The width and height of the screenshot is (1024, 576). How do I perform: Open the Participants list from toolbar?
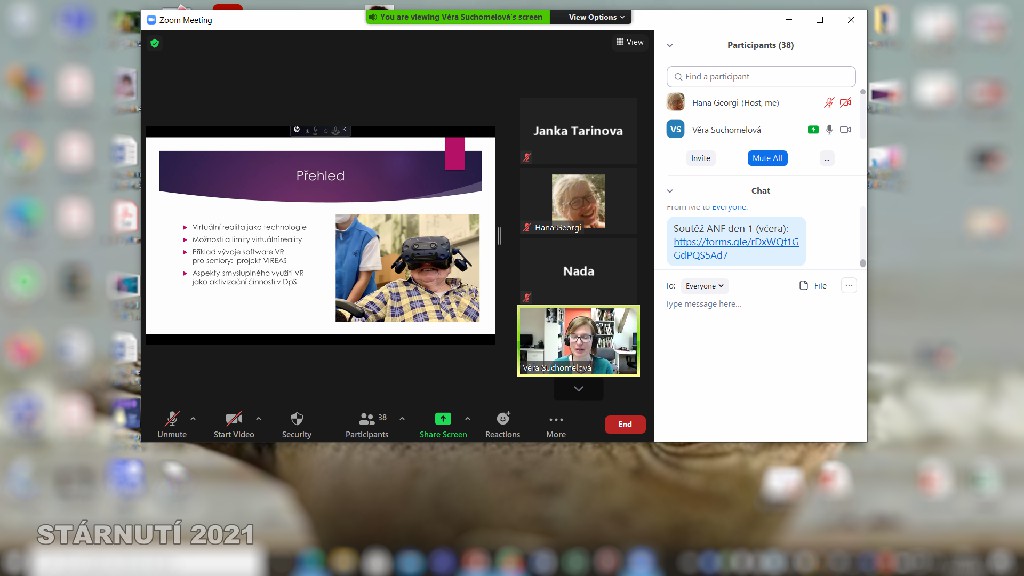(x=367, y=419)
